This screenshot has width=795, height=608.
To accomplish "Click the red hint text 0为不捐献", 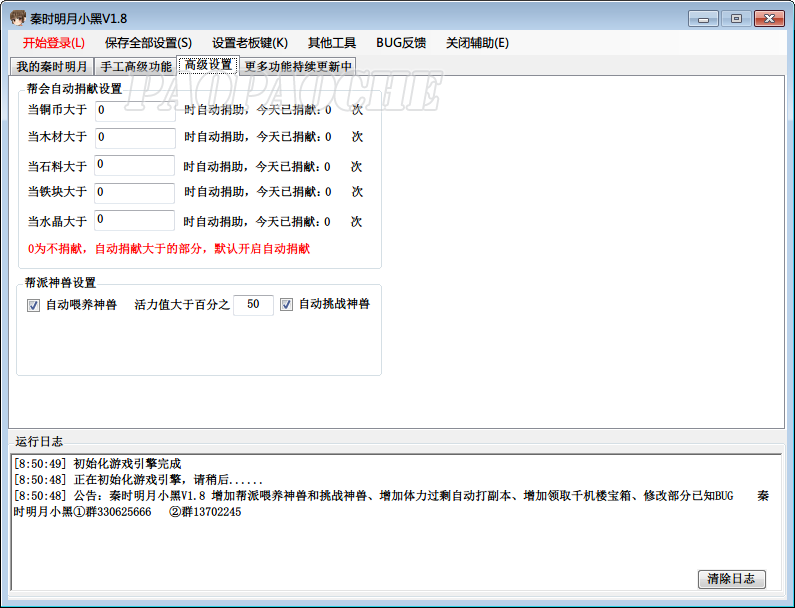I will [x=168, y=249].
